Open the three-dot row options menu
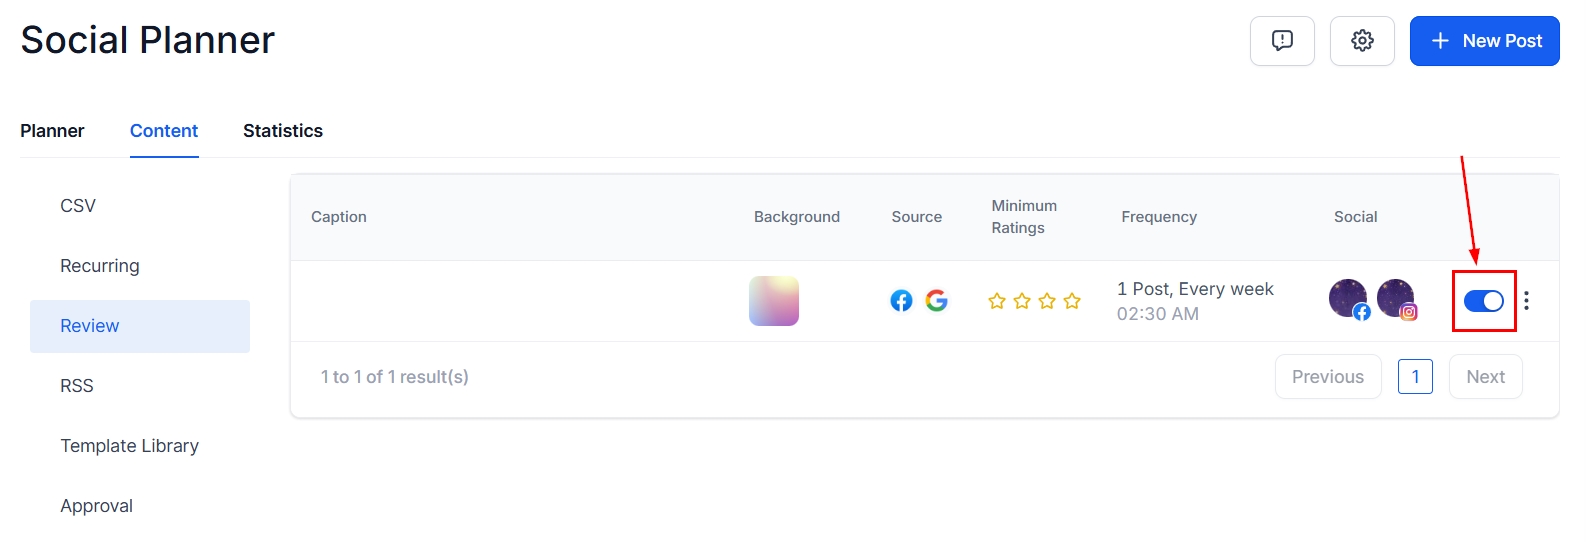Viewport: 1586px width, 542px height. [1526, 301]
